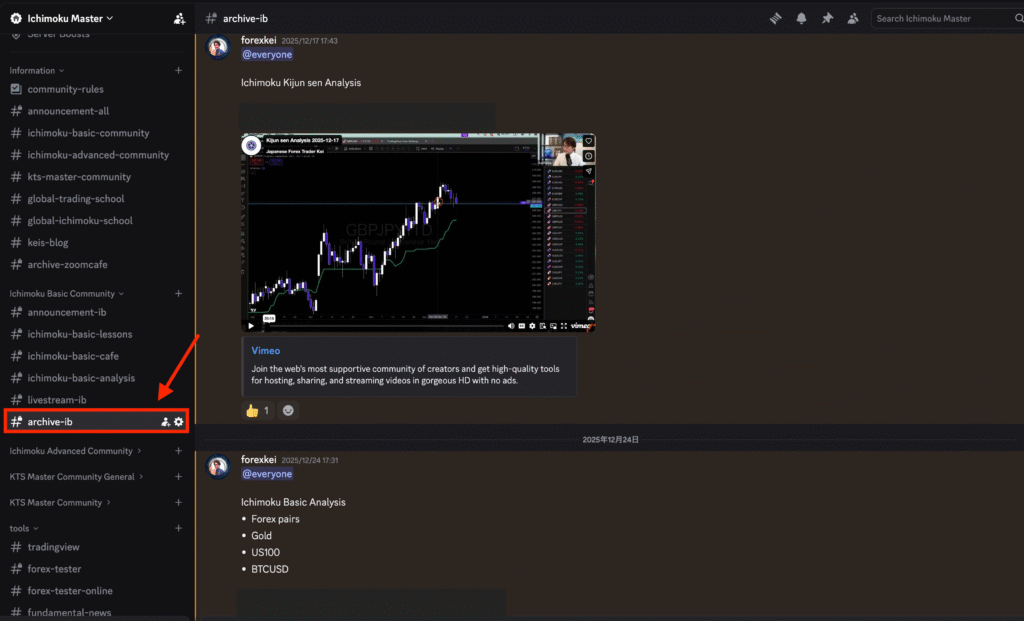Select the ichimoku-basic-lessons channel
1024x621 pixels.
coord(79,334)
